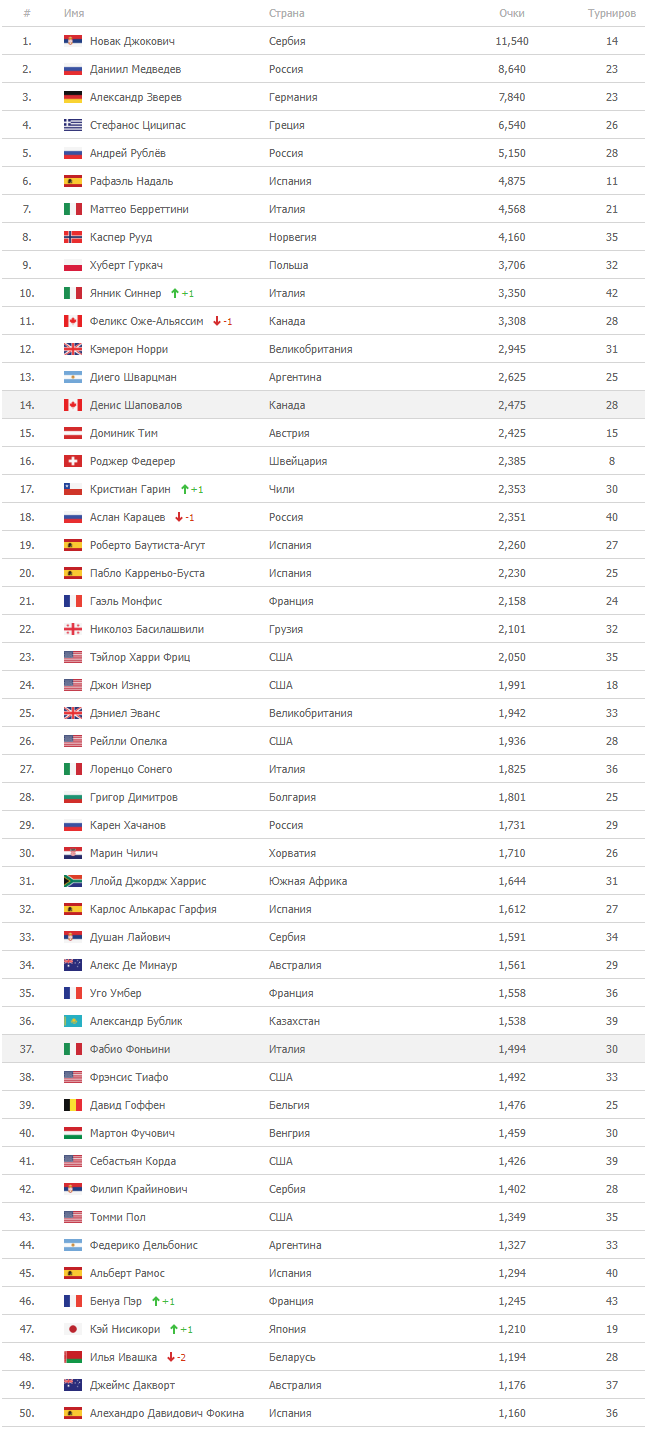Click the green up arrow beside Янник Синнер
The height and width of the screenshot is (1429, 645).
pos(174,293)
